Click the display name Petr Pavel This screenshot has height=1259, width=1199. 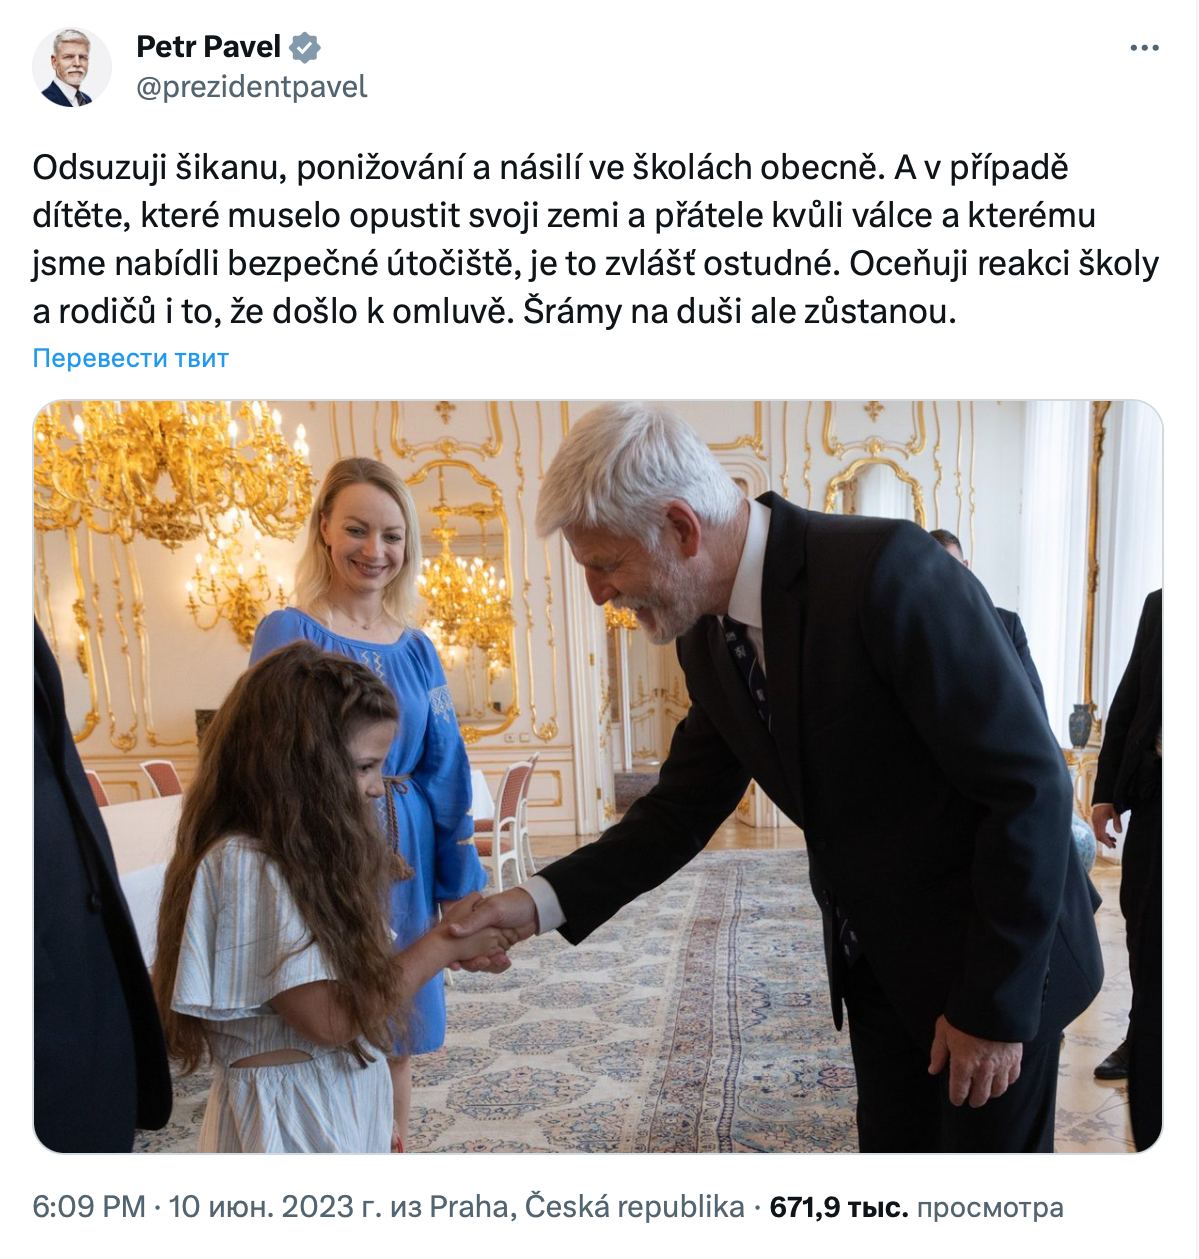click(x=208, y=47)
